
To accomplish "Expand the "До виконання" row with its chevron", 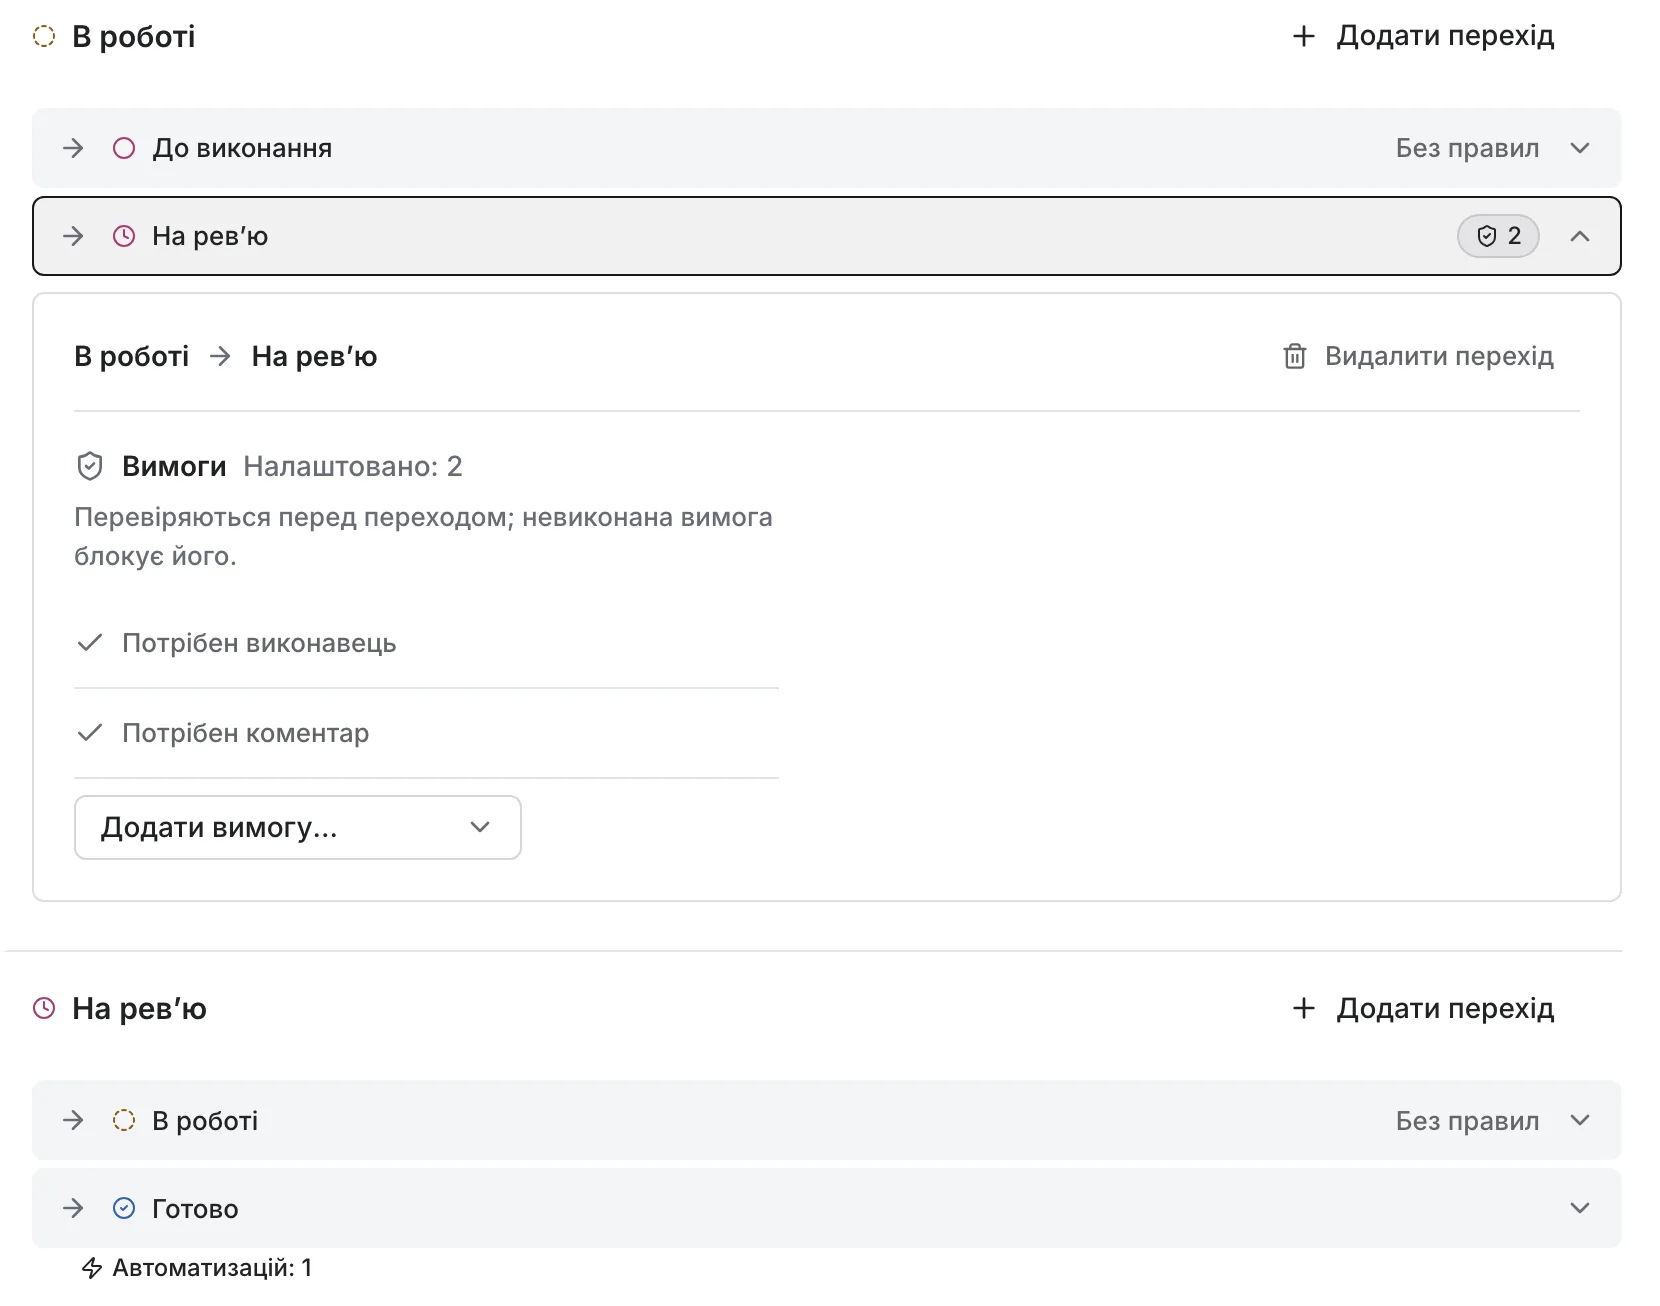I will point(1580,148).
